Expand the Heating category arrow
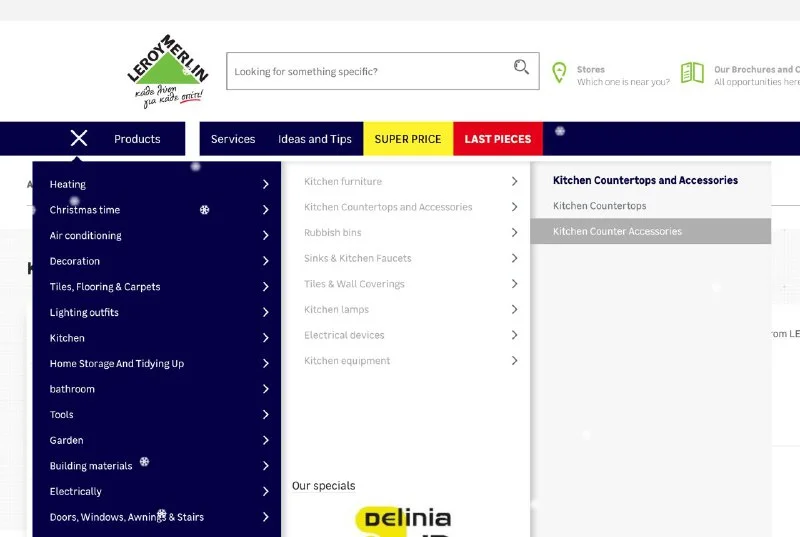 tap(265, 185)
